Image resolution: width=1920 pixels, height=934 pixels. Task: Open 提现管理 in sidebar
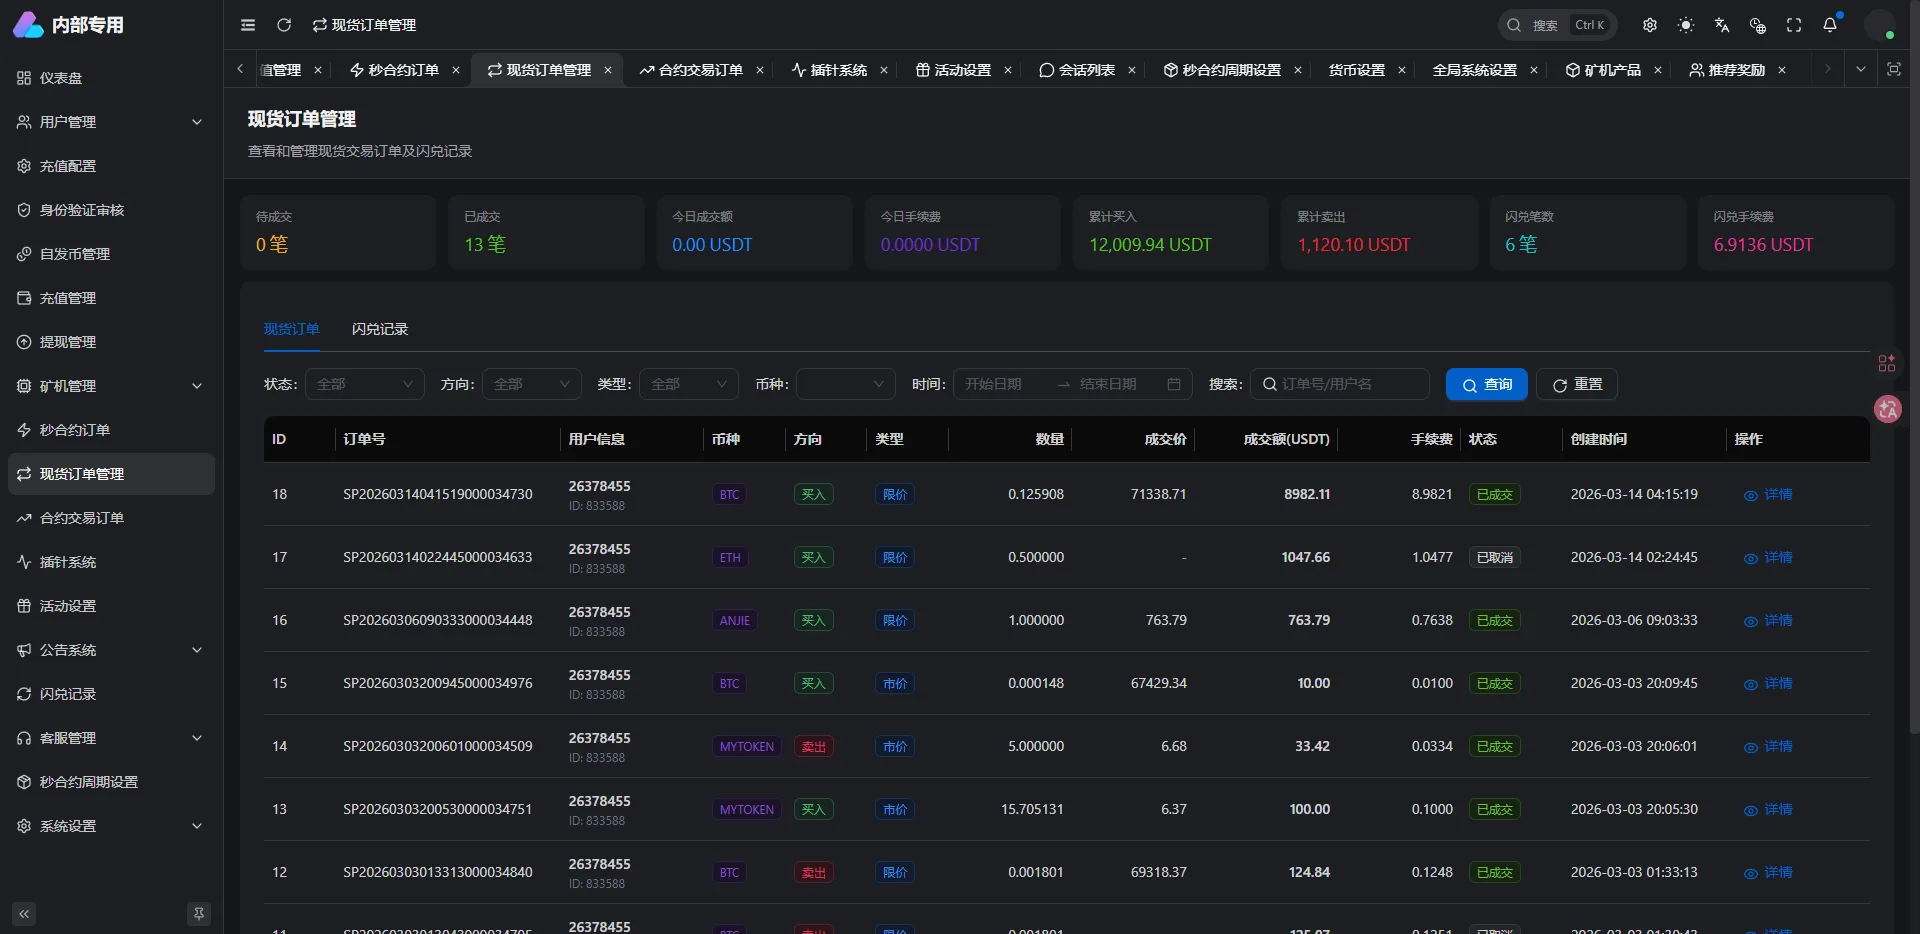tap(111, 342)
